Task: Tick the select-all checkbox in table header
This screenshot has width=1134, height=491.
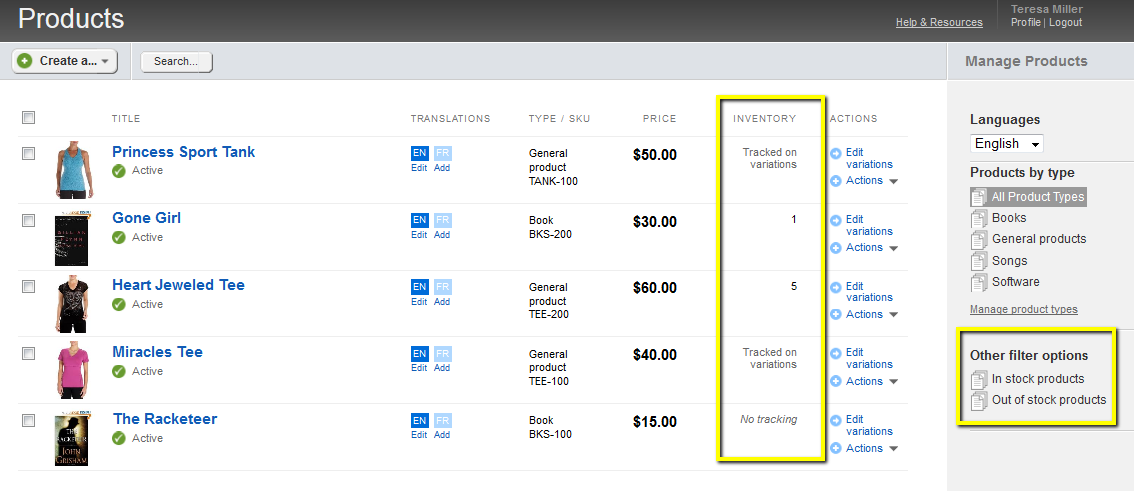Action: click(x=29, y=118)
